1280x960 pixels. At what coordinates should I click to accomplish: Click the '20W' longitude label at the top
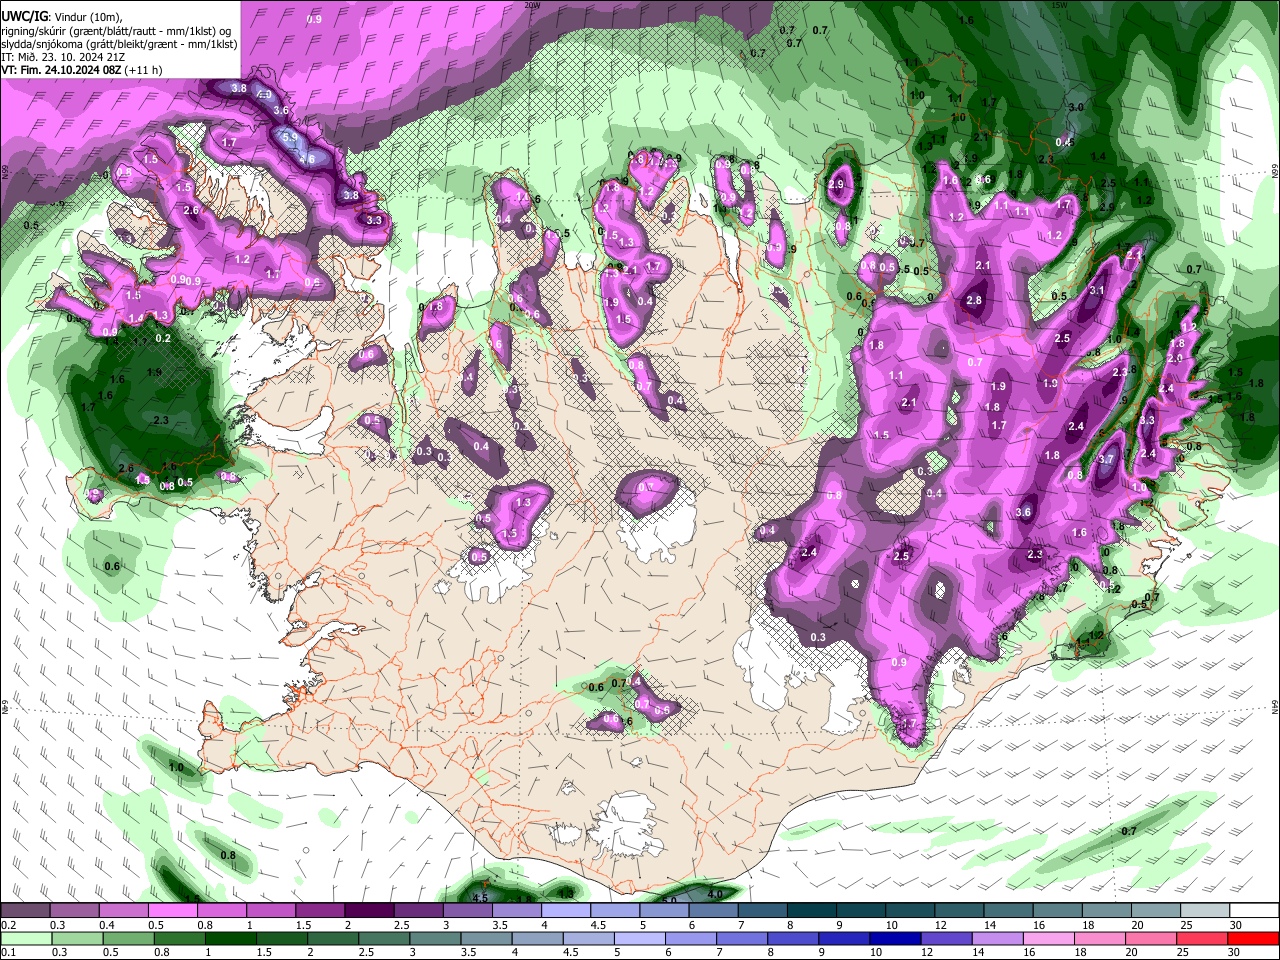(532, 5)
